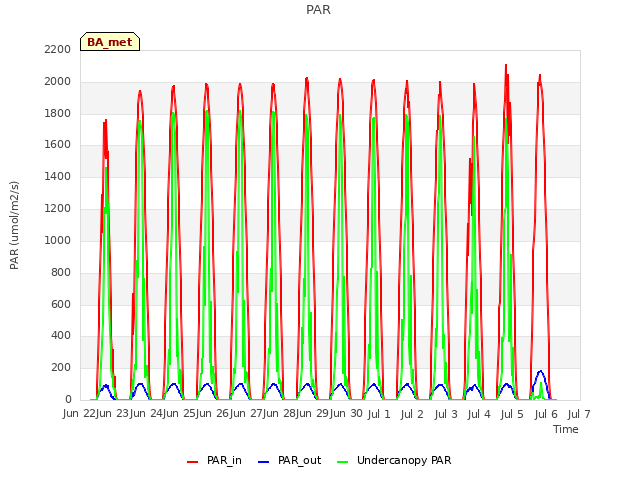Click the Jul 4 x-axis label
Viewport: 640px width, 480px height.
(479, 414)
